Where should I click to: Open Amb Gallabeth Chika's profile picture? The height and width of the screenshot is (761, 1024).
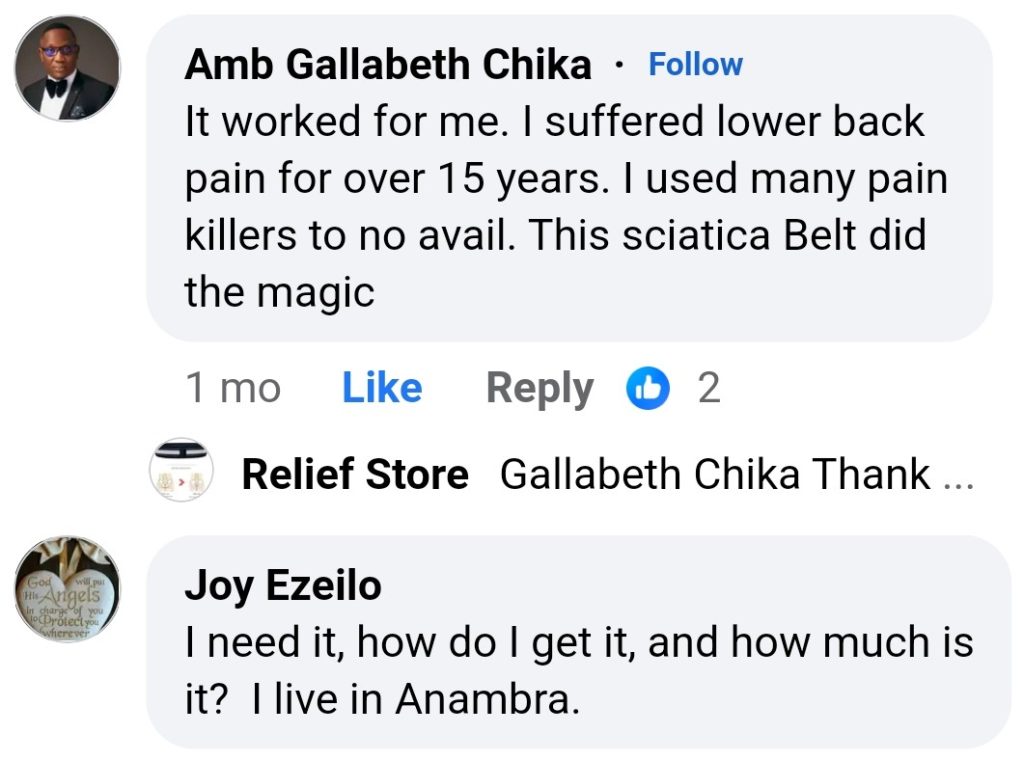(x=67, y=69)
